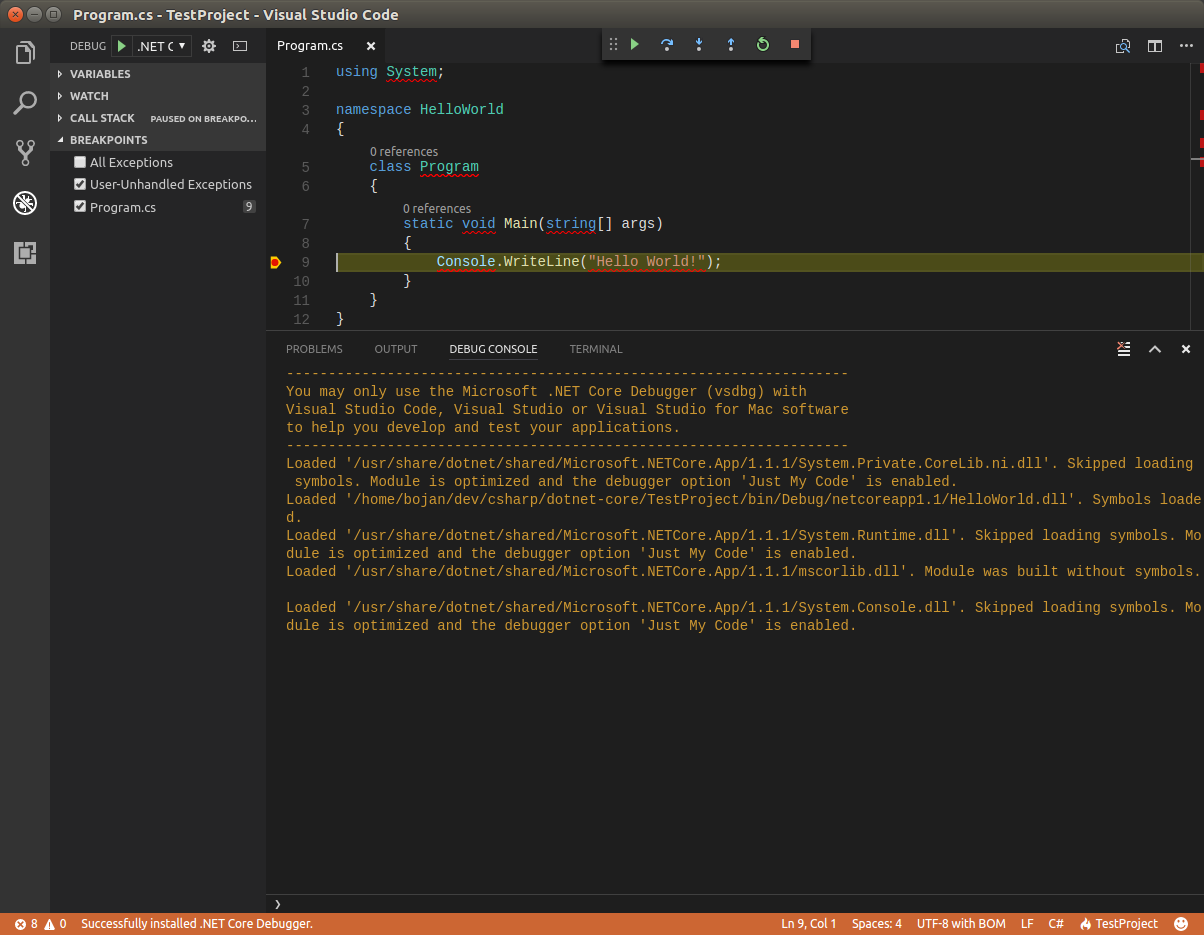The height and width of the screenshot is (935, 1204).
Task: Restart the debug session
Action: [x=763, y=45]
